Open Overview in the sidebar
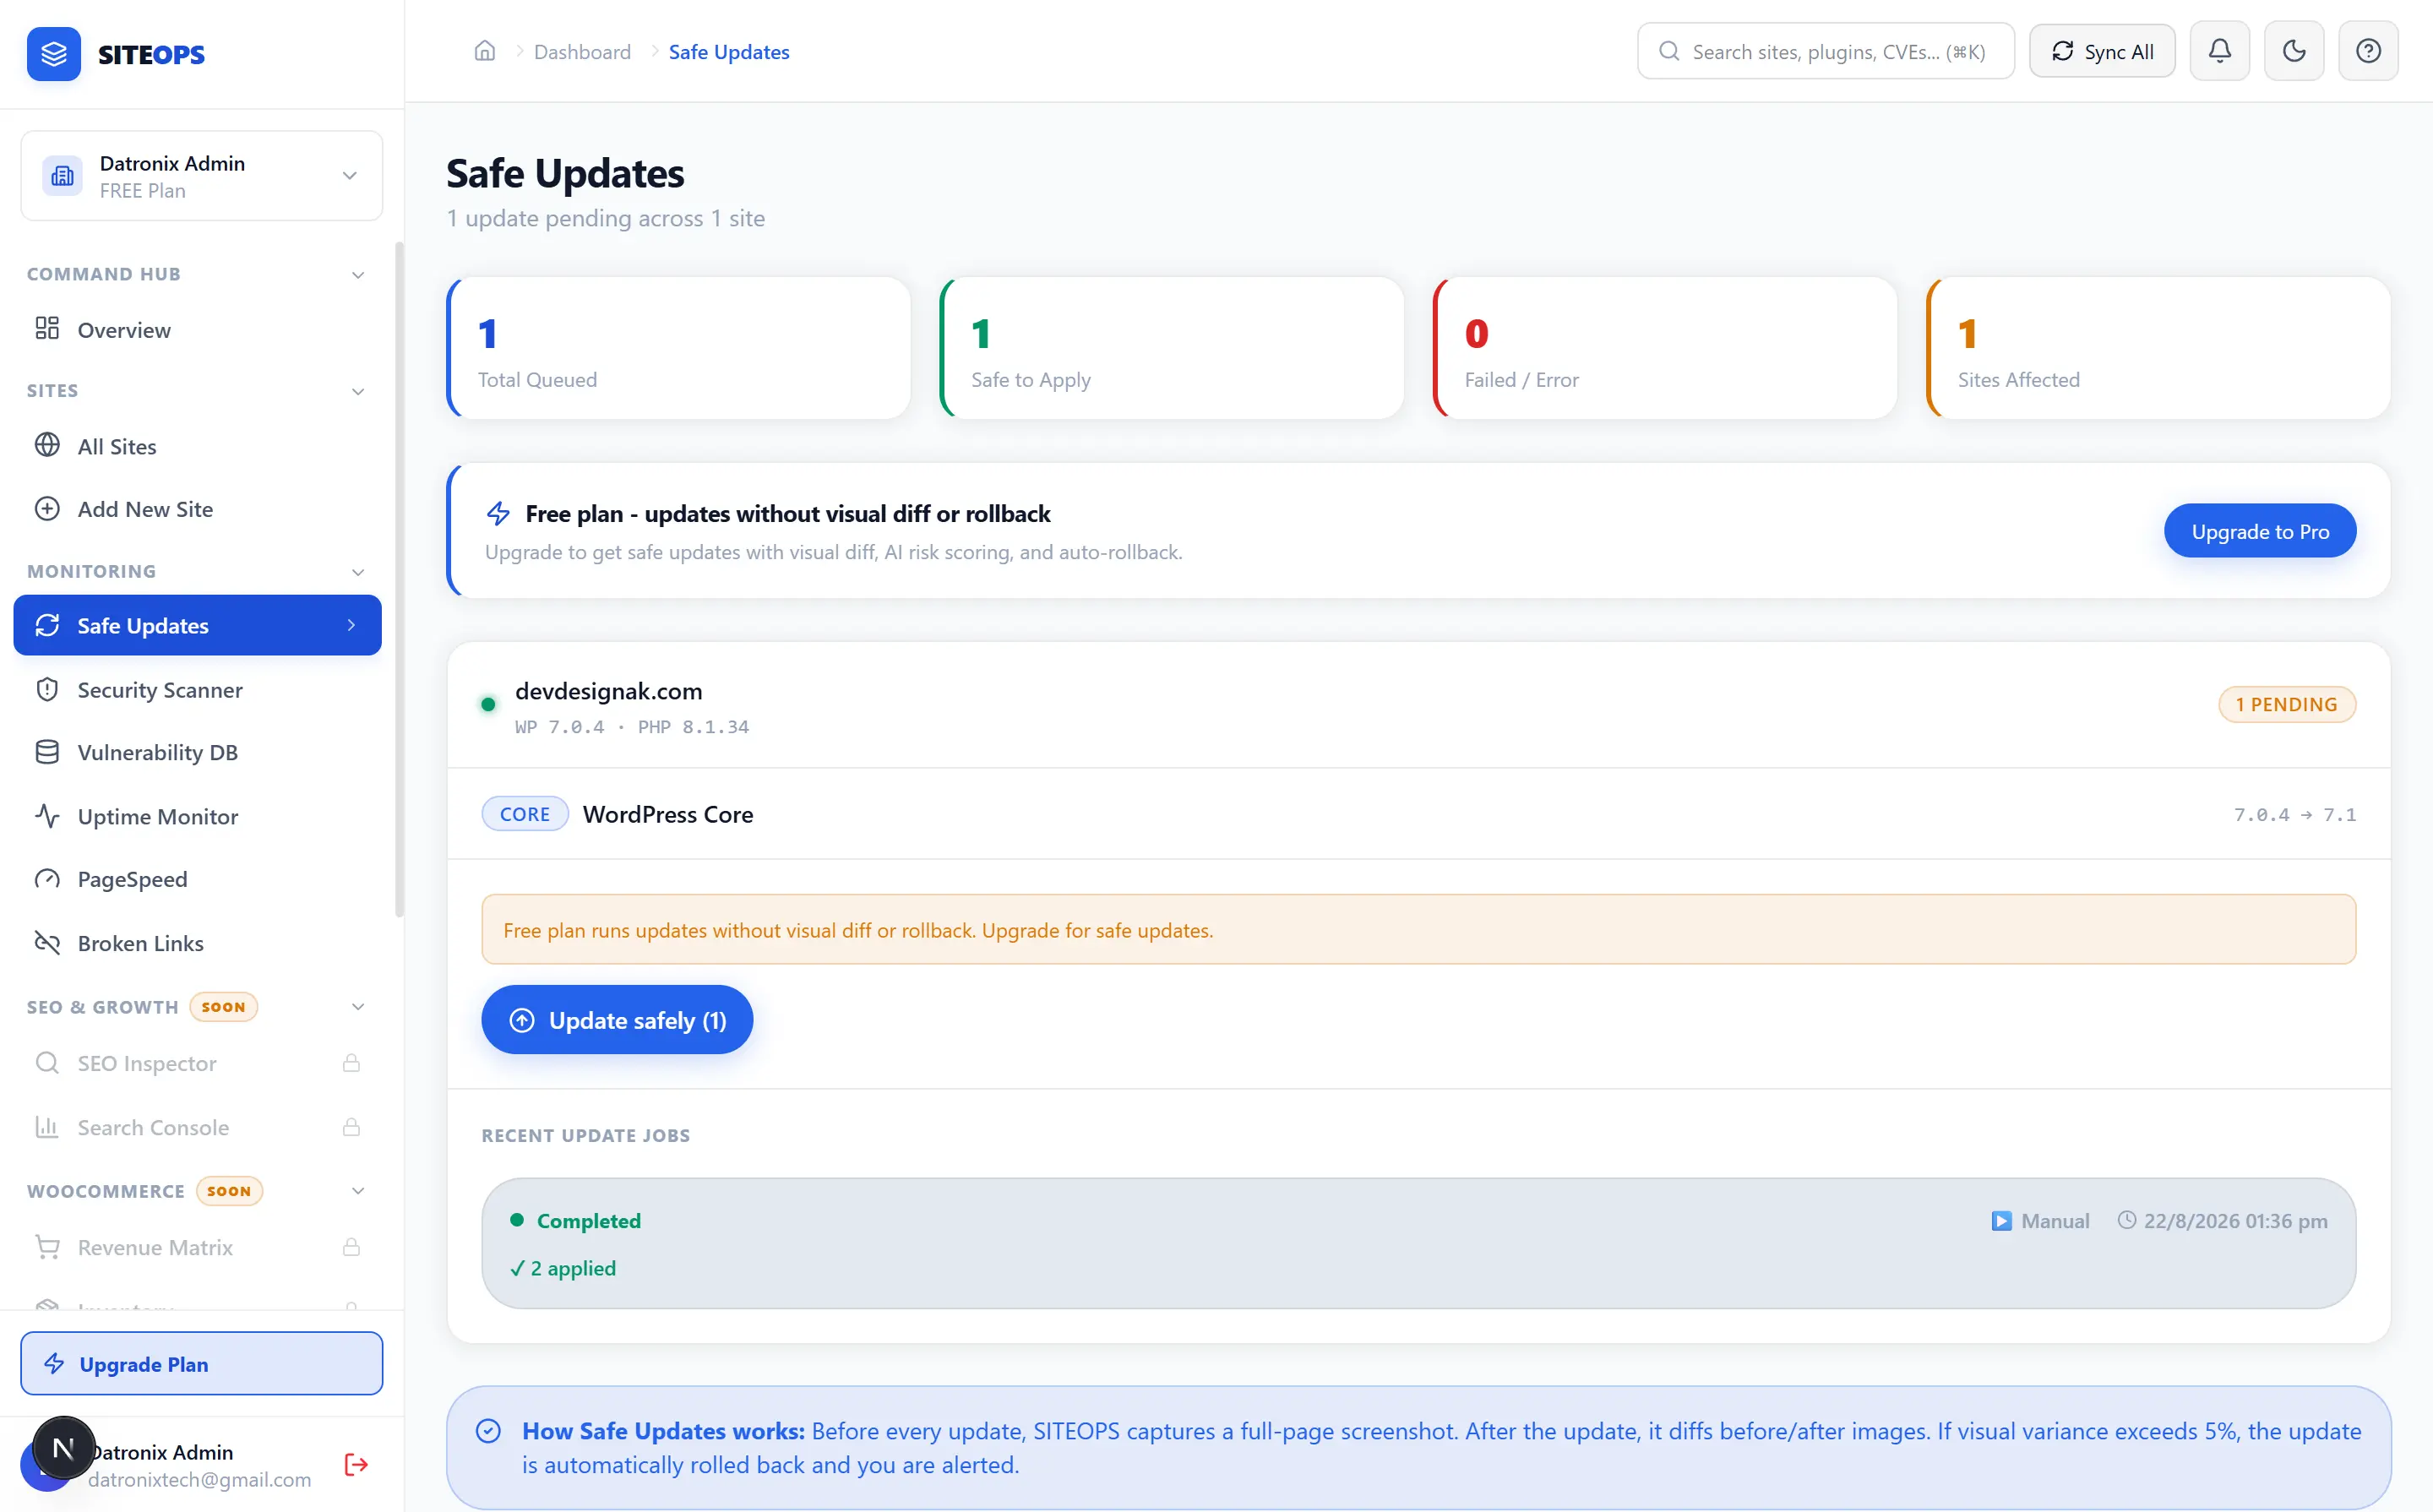Image resolution: width=2433 pixels, height=1512 pixels. coord(198,330)
